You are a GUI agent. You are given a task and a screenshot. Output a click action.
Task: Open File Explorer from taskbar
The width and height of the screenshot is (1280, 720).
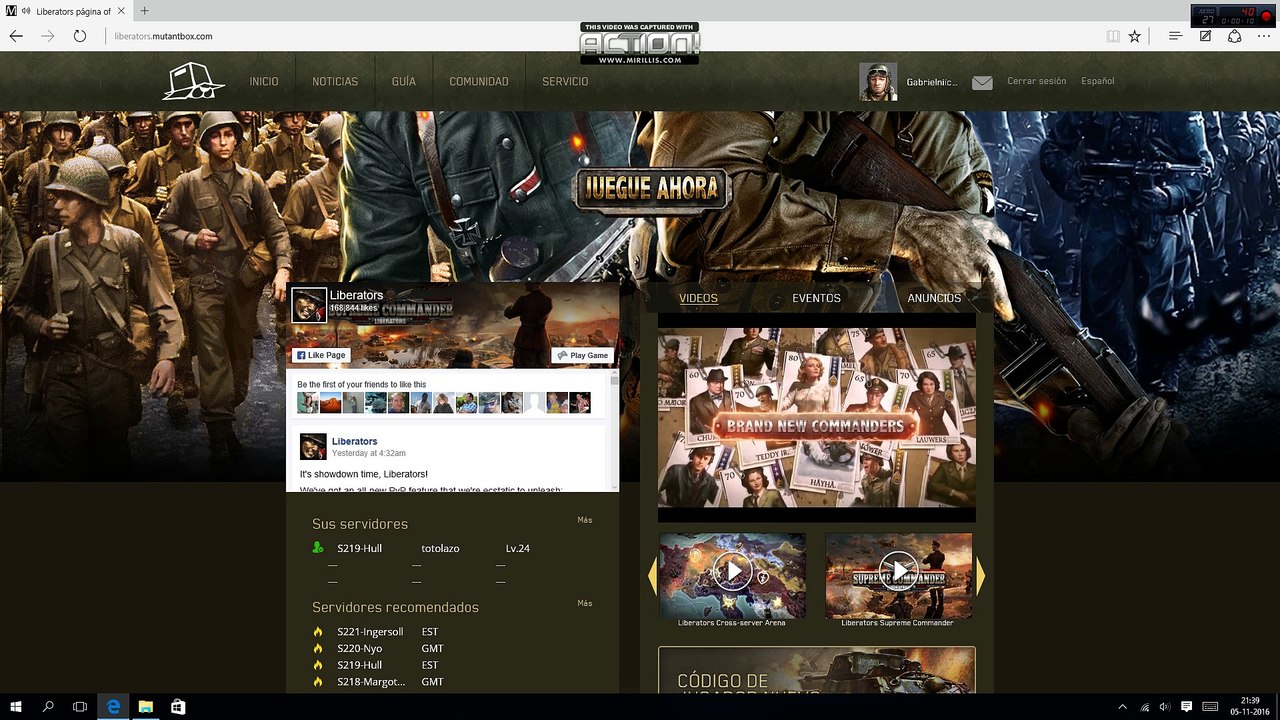click(x=145, y=706)
